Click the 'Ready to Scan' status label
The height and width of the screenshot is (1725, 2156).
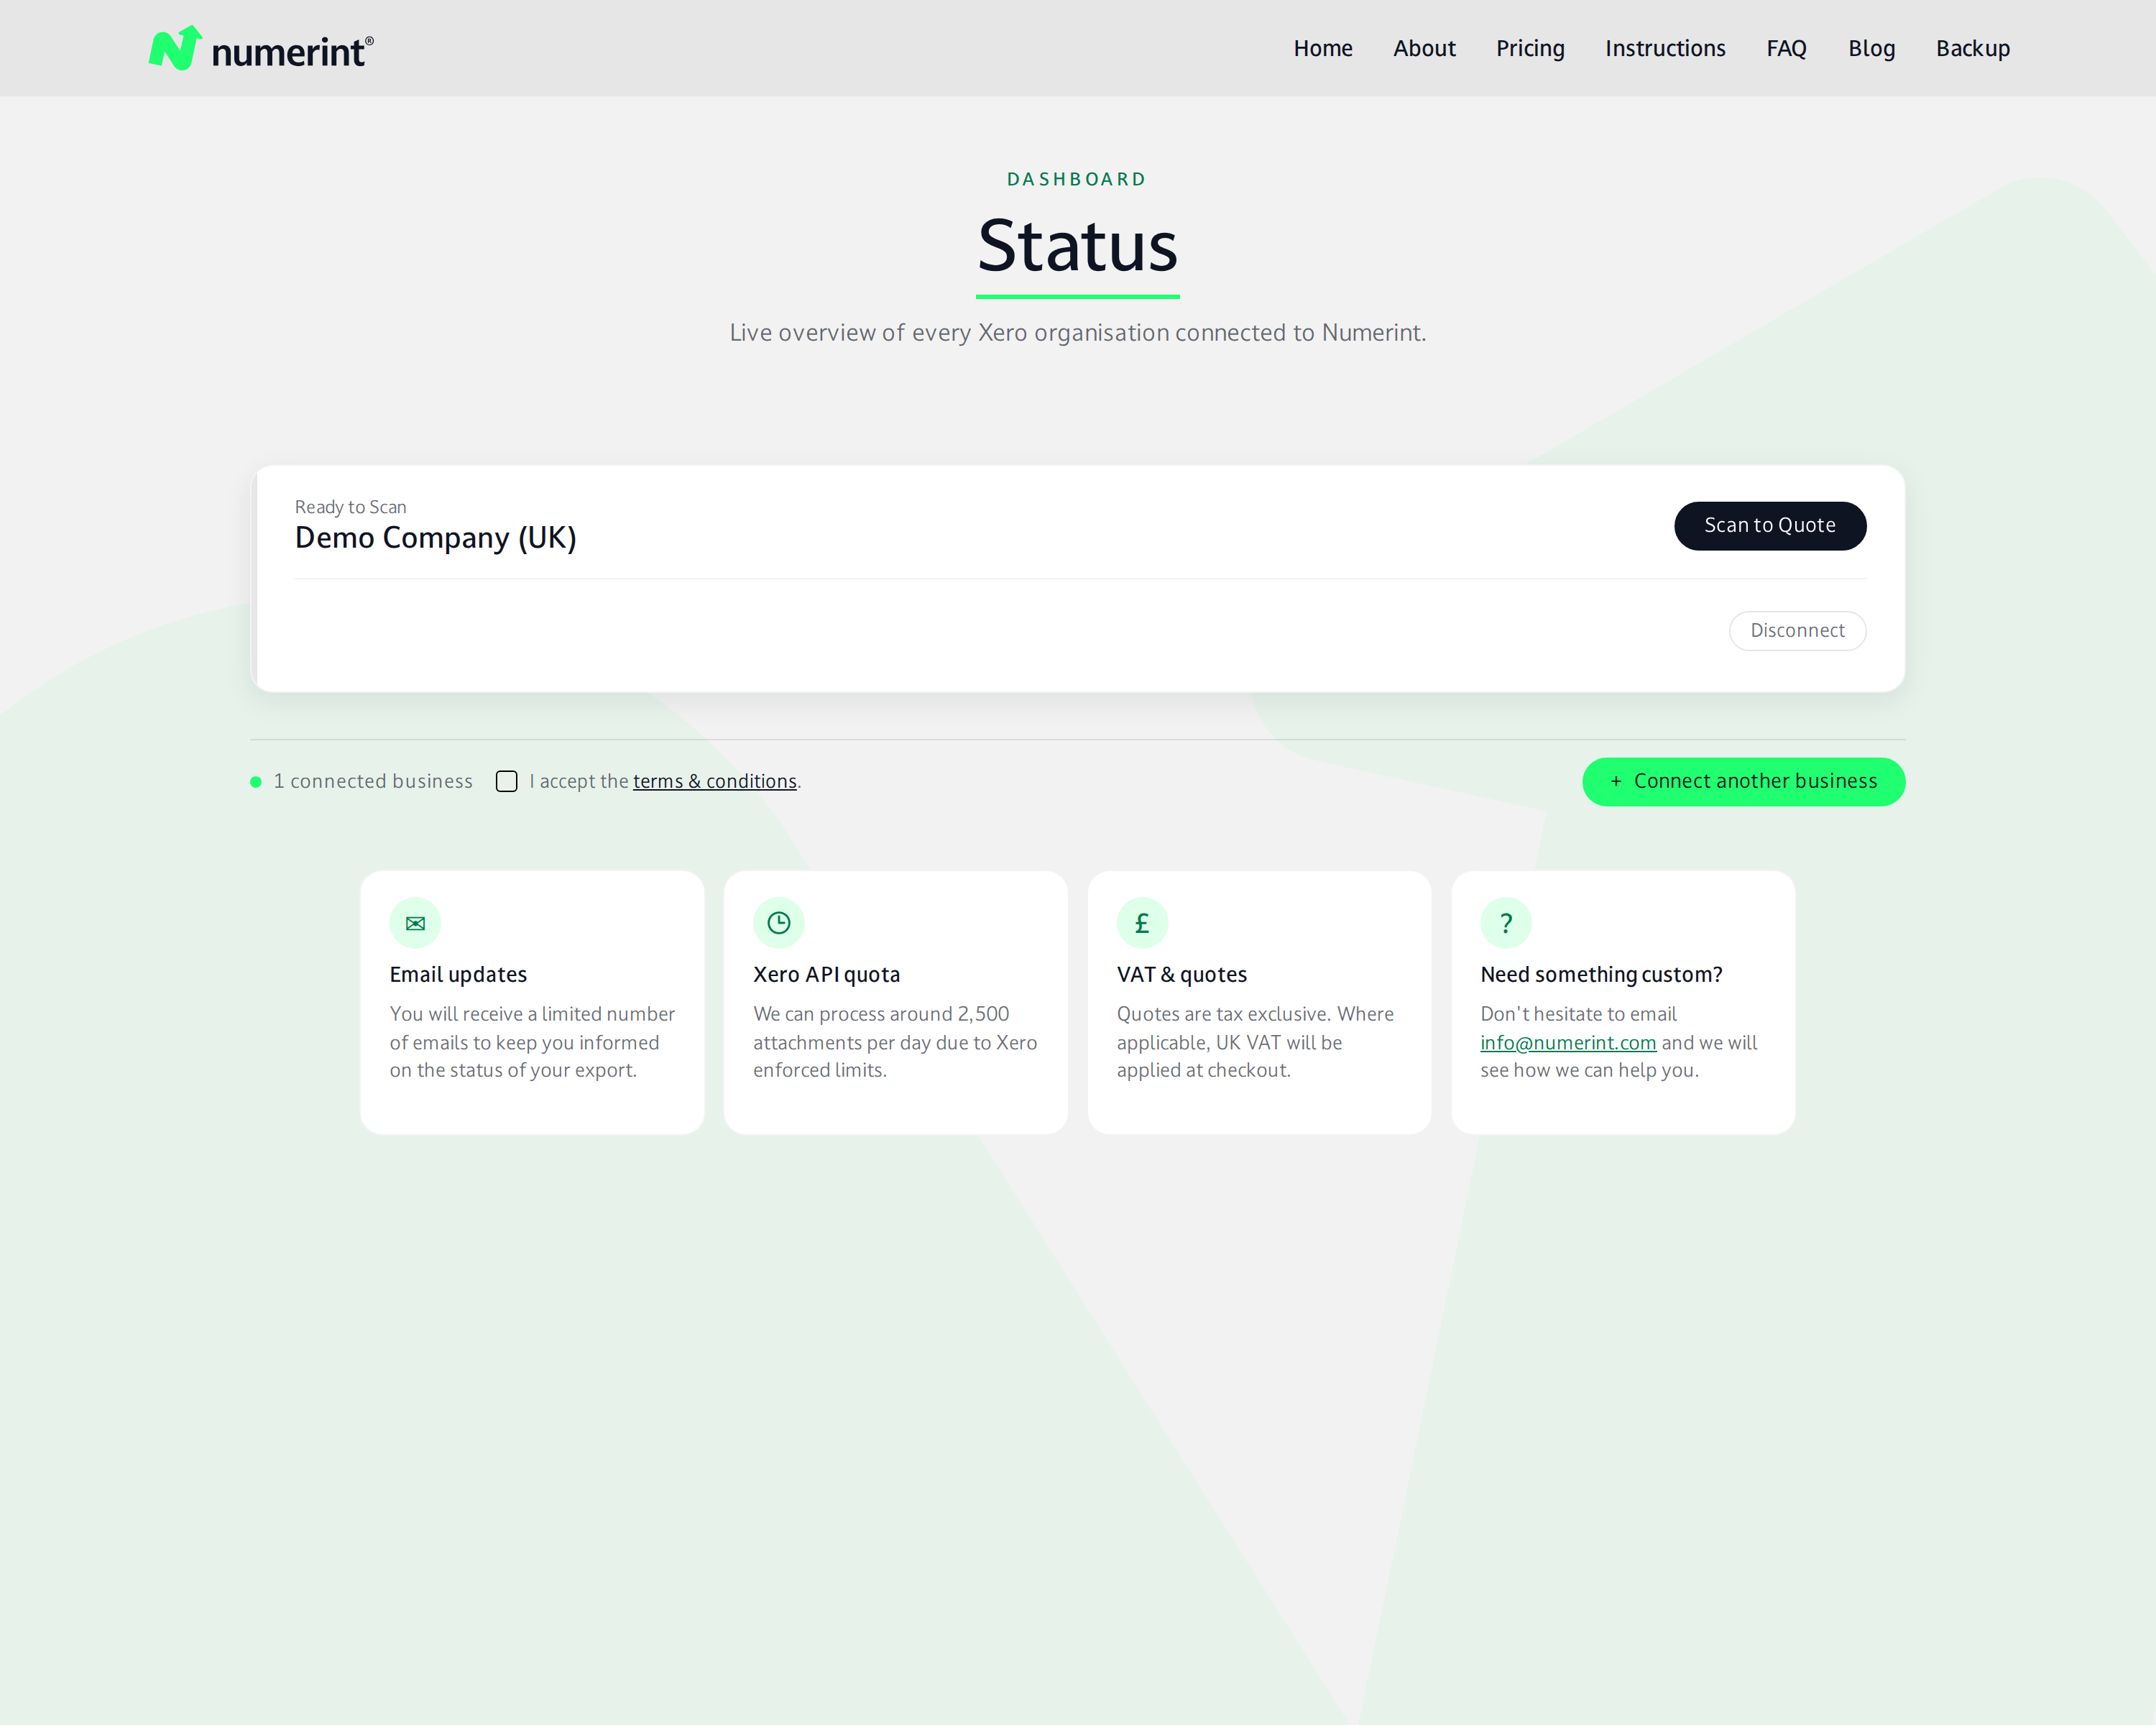click(x=350, y=507)
